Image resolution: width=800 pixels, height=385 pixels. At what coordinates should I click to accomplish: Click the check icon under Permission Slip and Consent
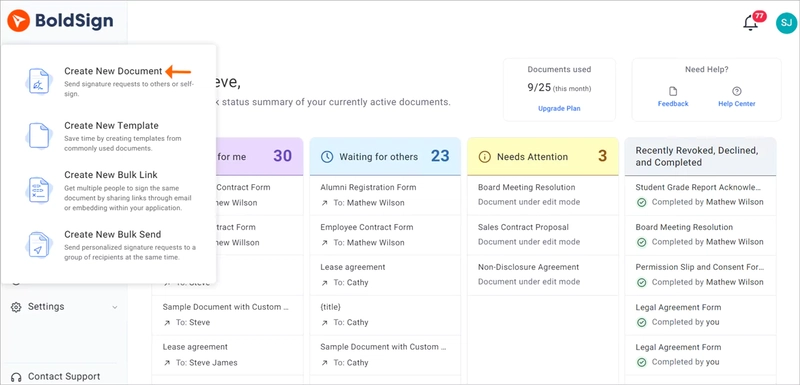(x=642, y=283)
